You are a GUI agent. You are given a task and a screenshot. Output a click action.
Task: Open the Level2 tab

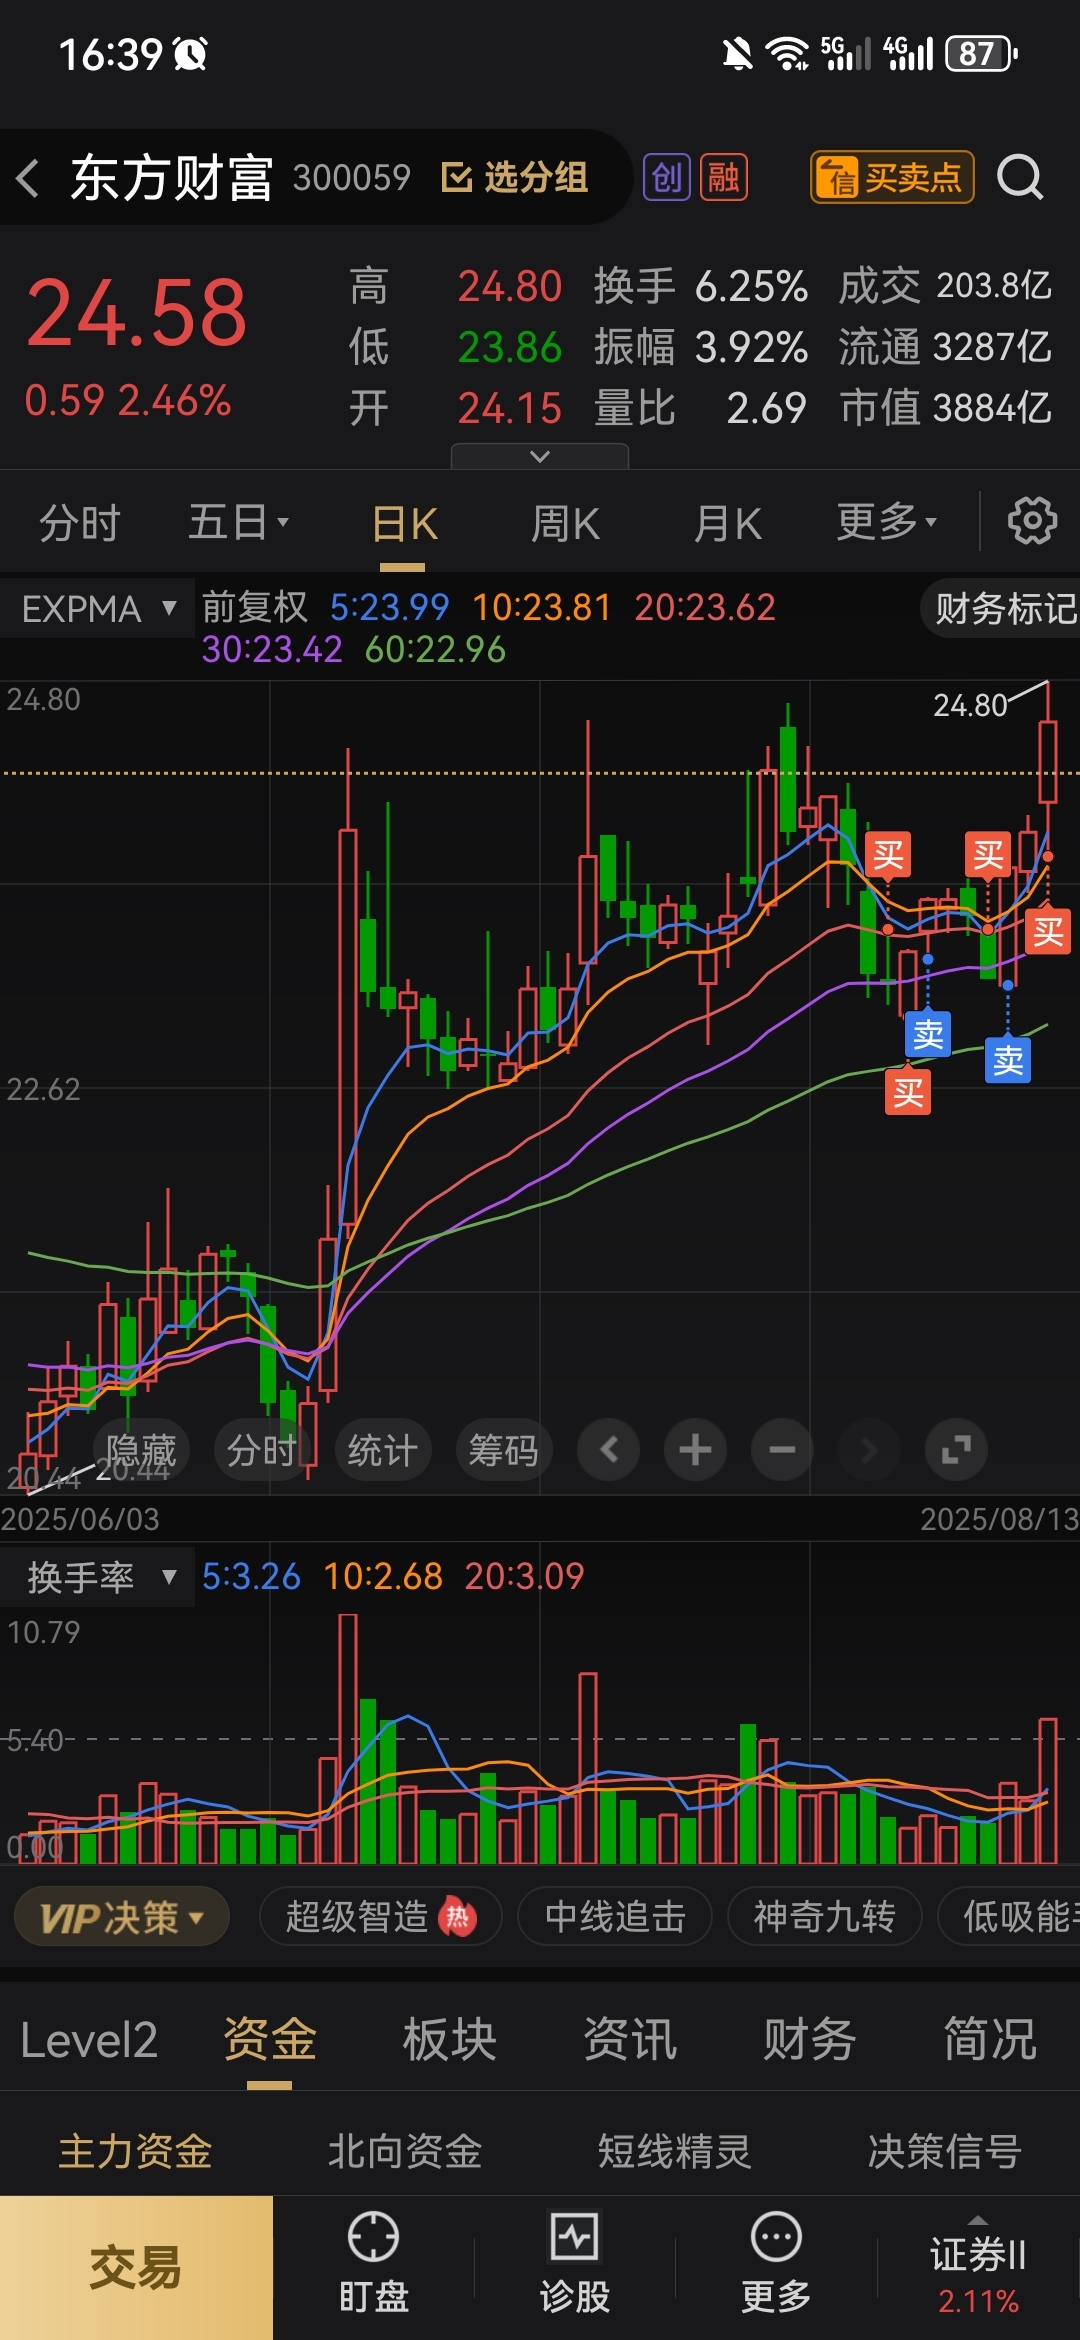pyautogui.click(x=89, y=2039)
